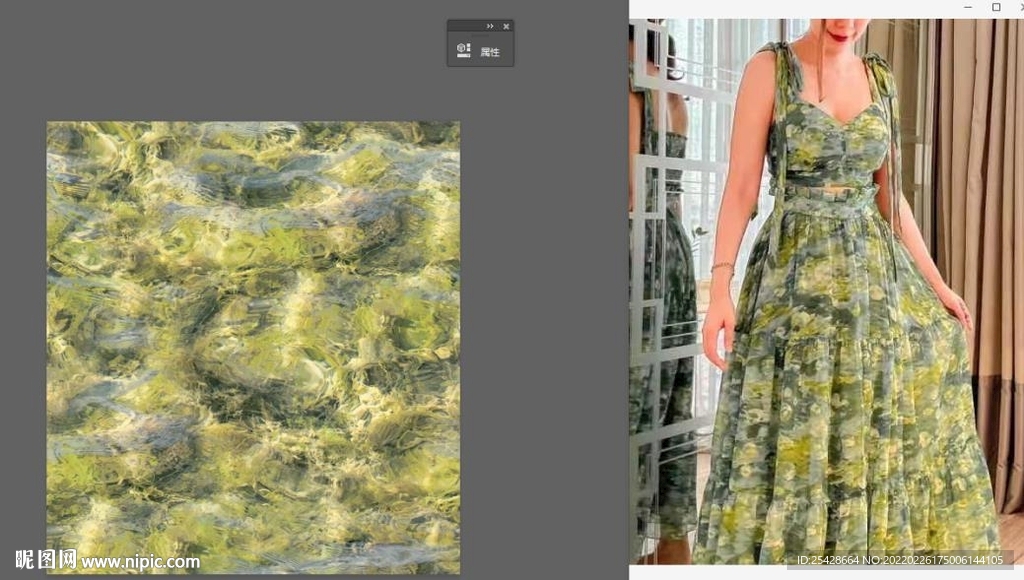Close the floating 属性 panel
This screenshot has height=580, width=1024.
click(x=506, y=26)
